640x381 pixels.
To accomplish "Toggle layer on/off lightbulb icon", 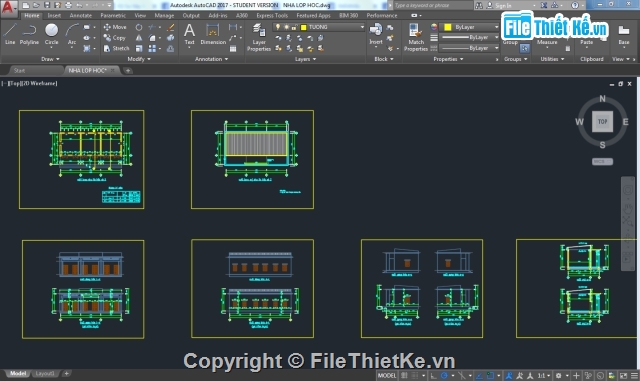I will 278,27.
